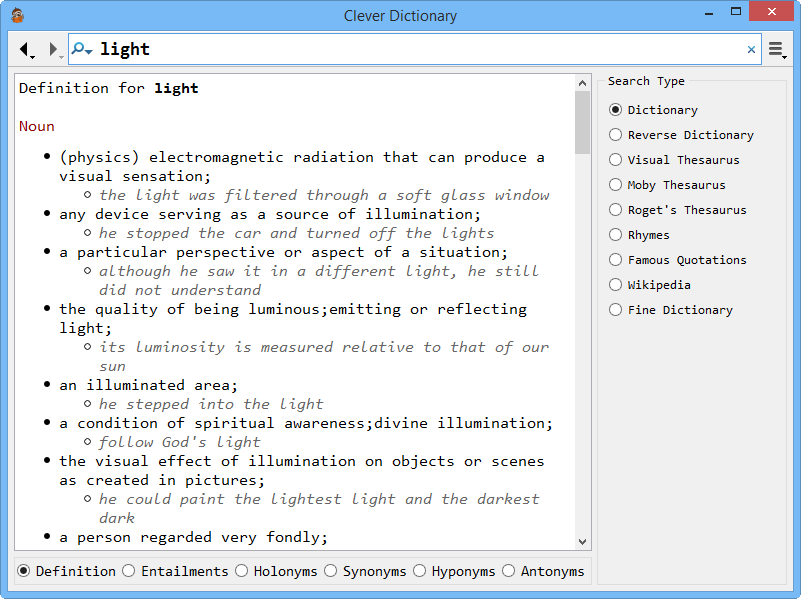Select the Reverse Dictionary search type
The image size is (801, 599).
681,135
